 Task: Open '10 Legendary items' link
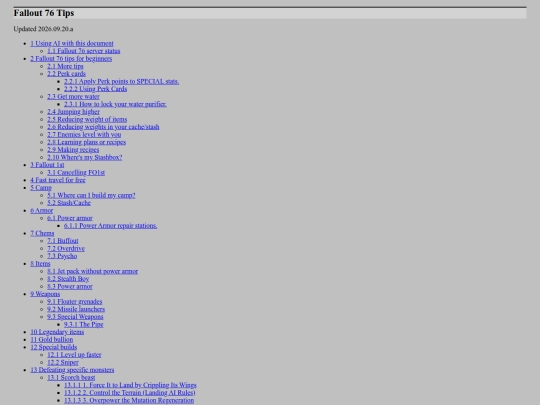click(x=57, y=331)
